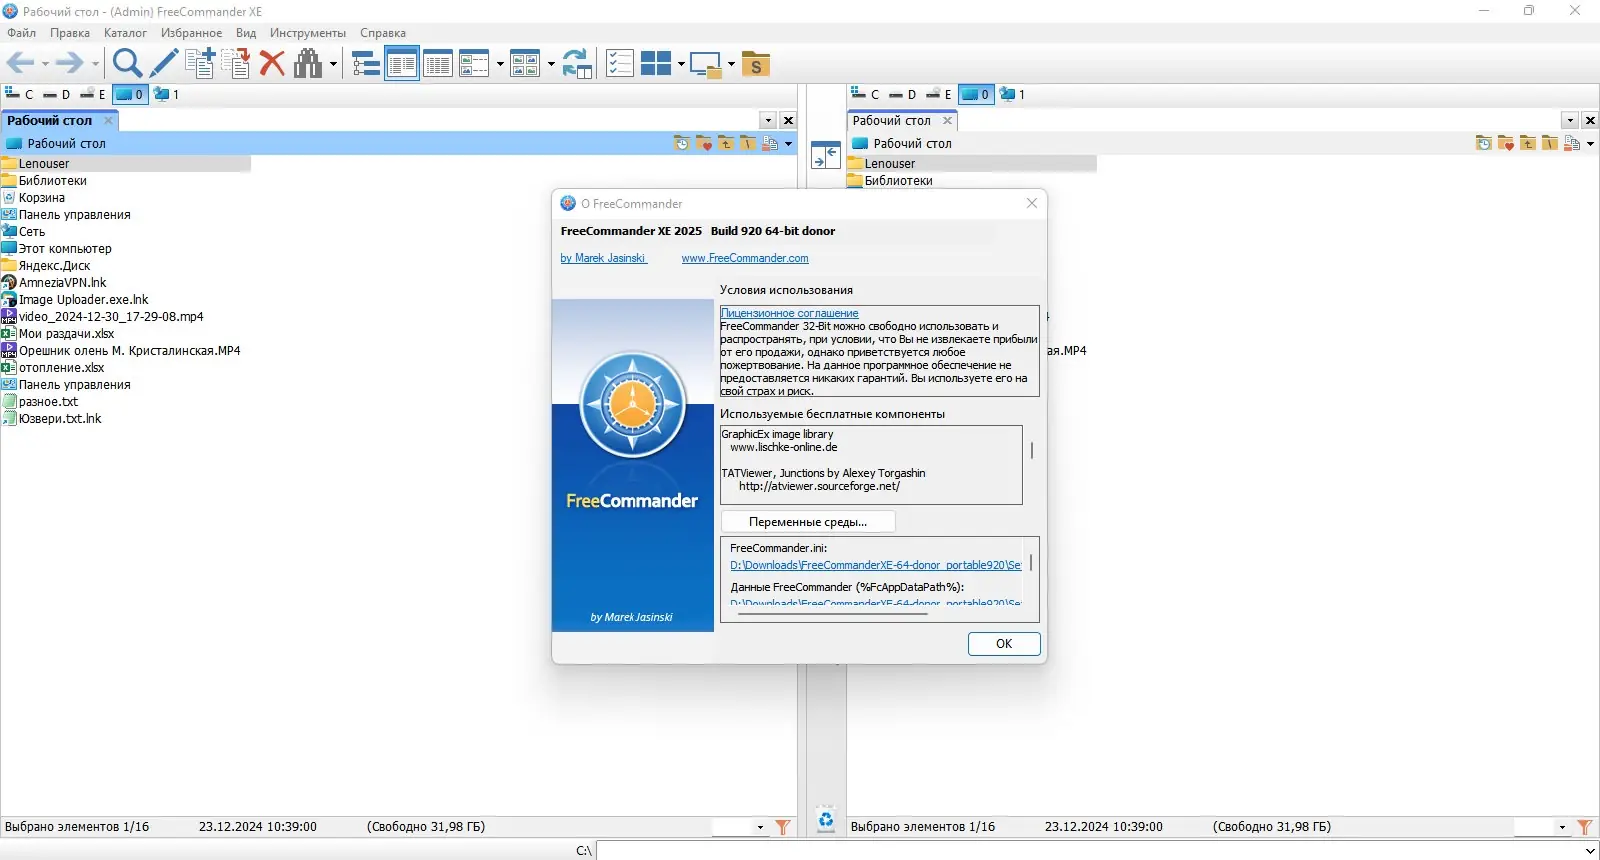This screenshot has height=860, width=1600.
Task: Open the Избранное menu
Action: click(191, 33)
